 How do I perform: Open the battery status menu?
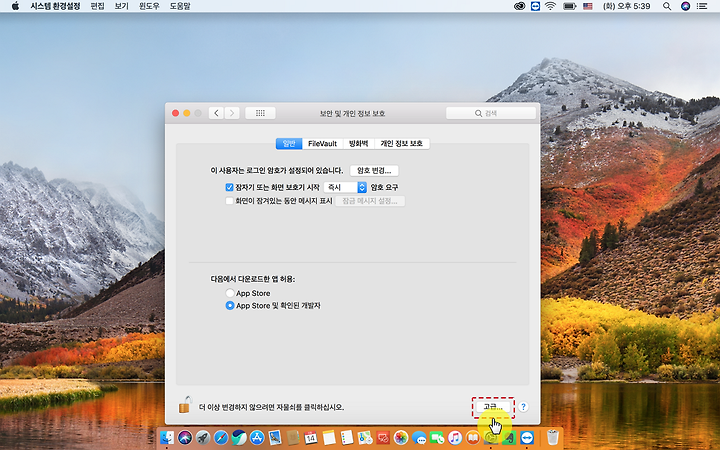click(569, 6)
